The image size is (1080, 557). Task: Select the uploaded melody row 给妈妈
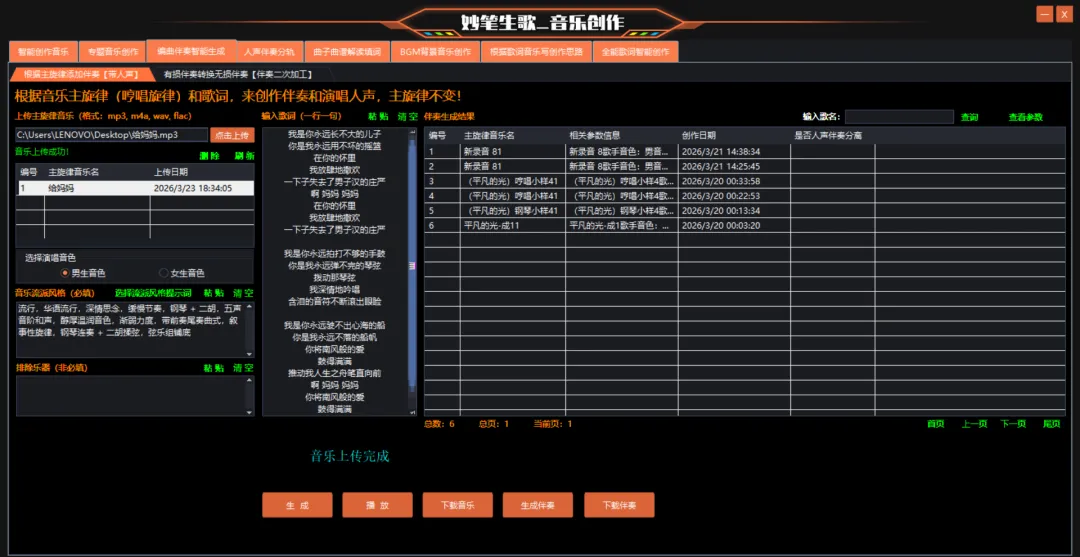tap(135, 187)
